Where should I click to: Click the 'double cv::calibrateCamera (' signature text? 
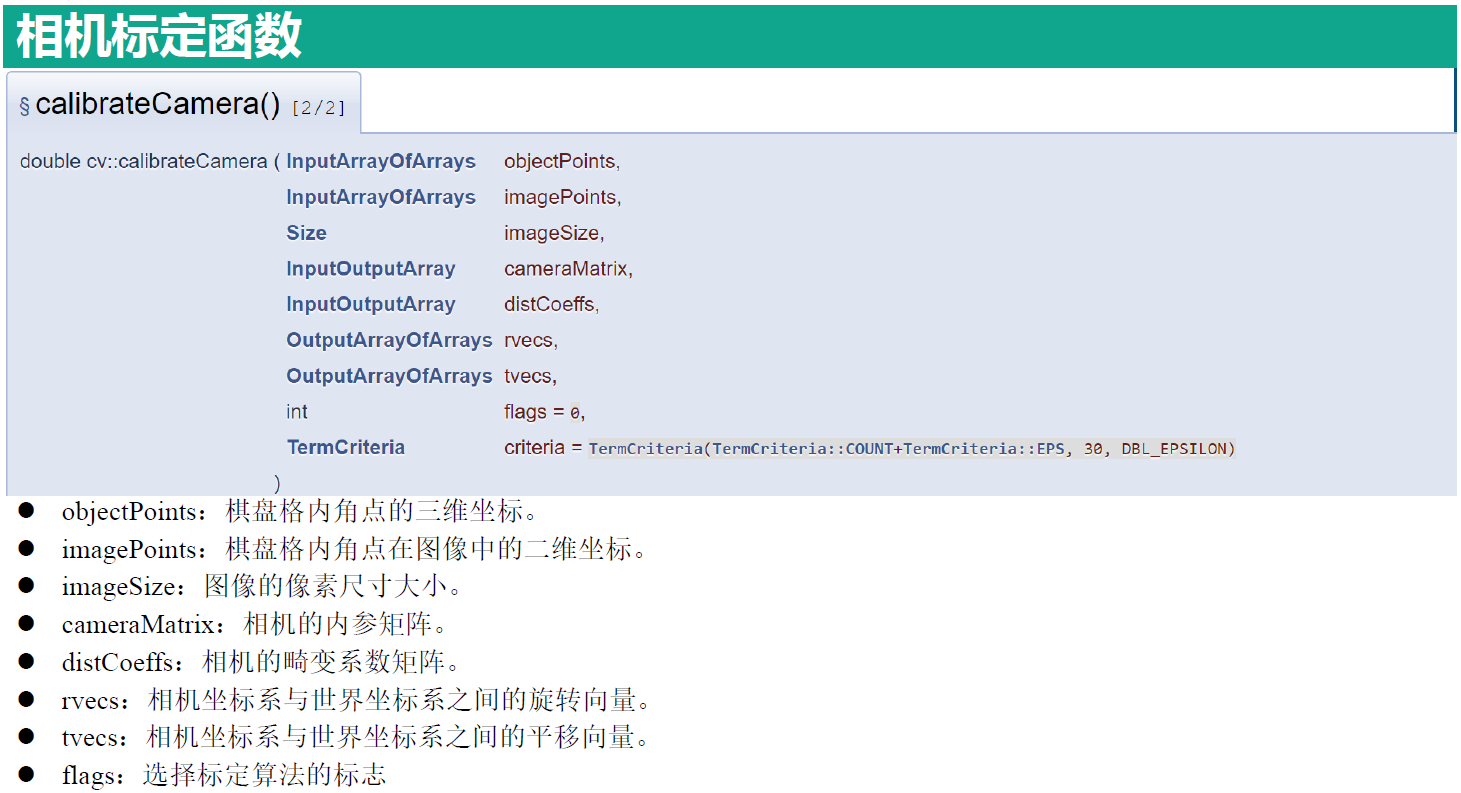(x=150, y=161)
